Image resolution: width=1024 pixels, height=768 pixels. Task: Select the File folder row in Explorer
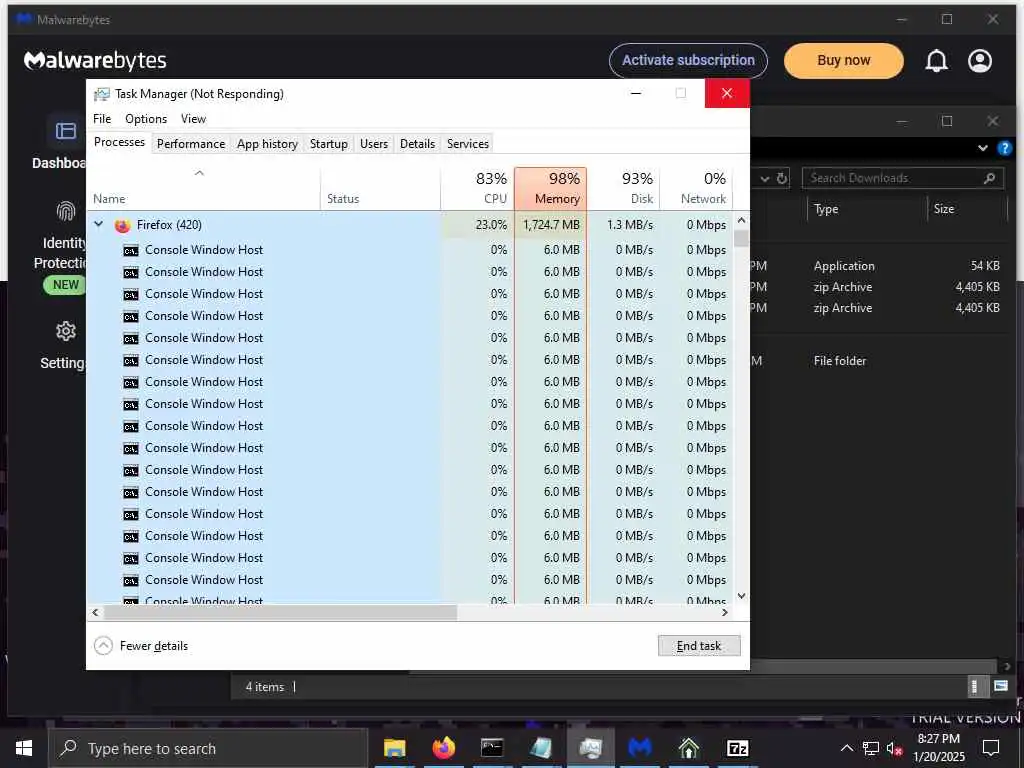[x=878, y=360]
